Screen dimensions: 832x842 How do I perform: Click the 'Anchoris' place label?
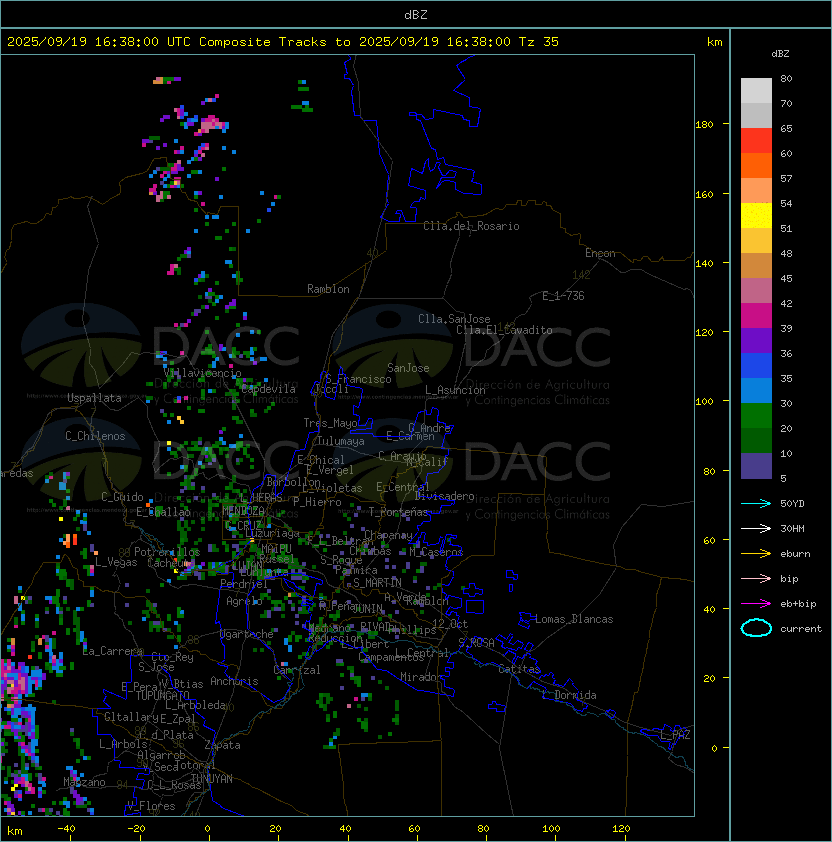(234, 681)
